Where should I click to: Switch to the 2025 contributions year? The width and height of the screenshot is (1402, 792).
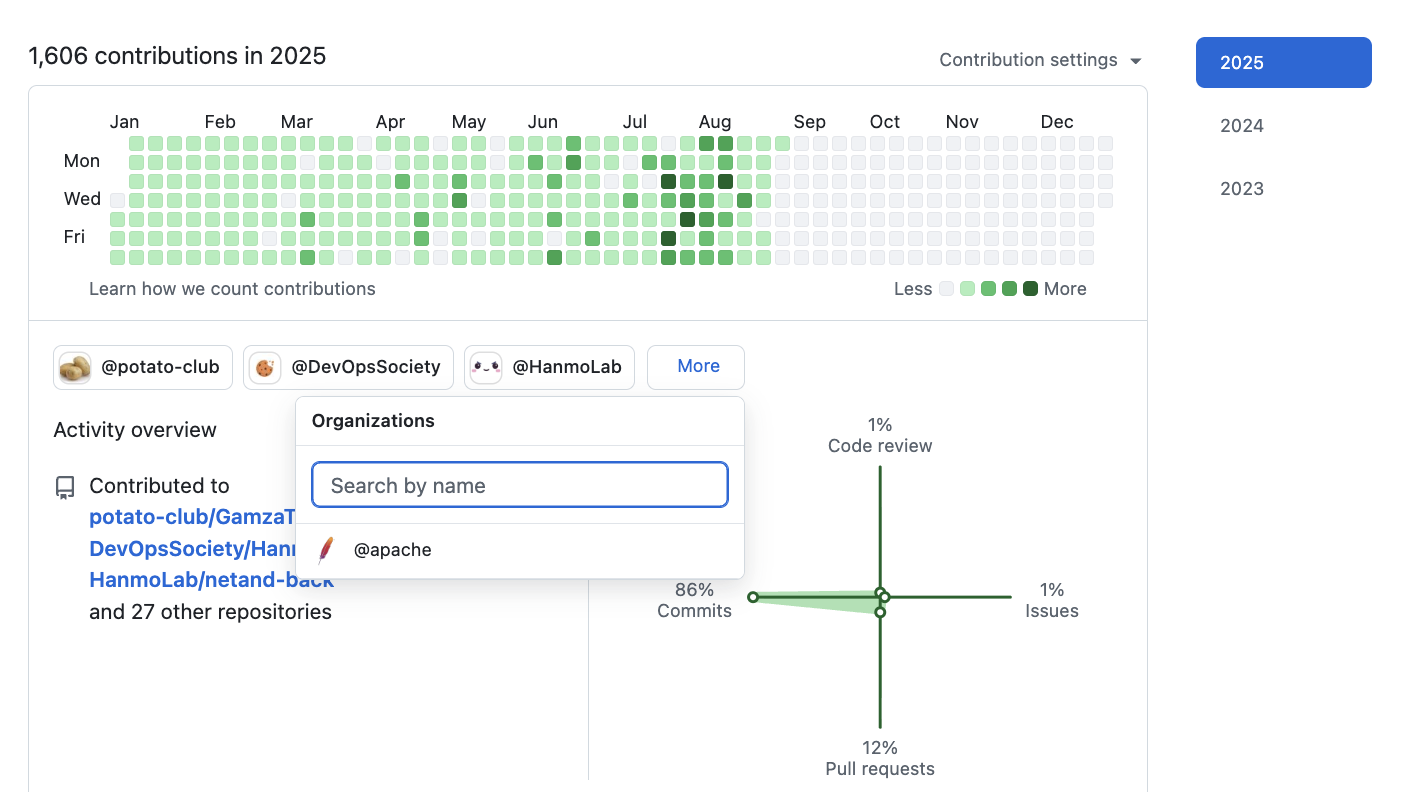tap(1283, 63)
